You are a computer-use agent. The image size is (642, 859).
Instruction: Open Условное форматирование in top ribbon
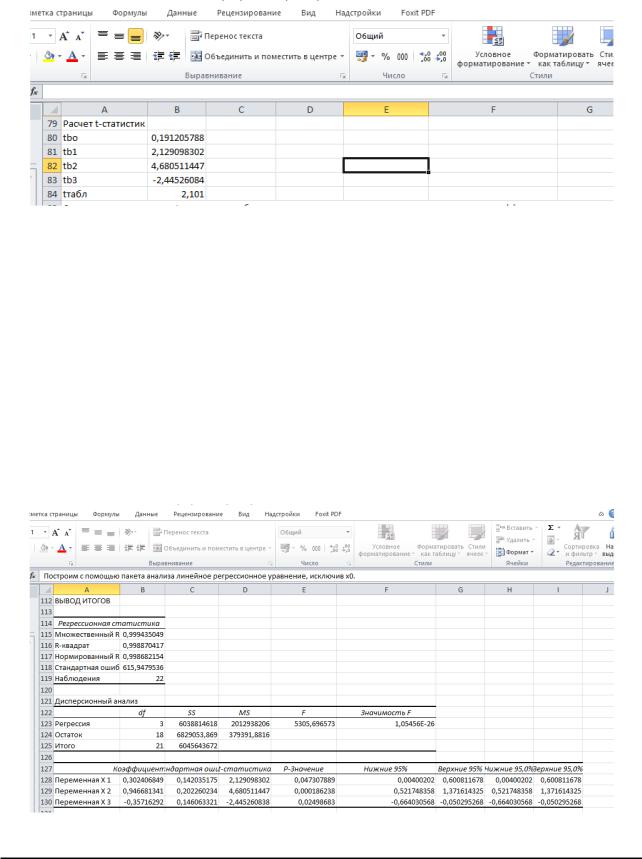click(x=493, y=47)
